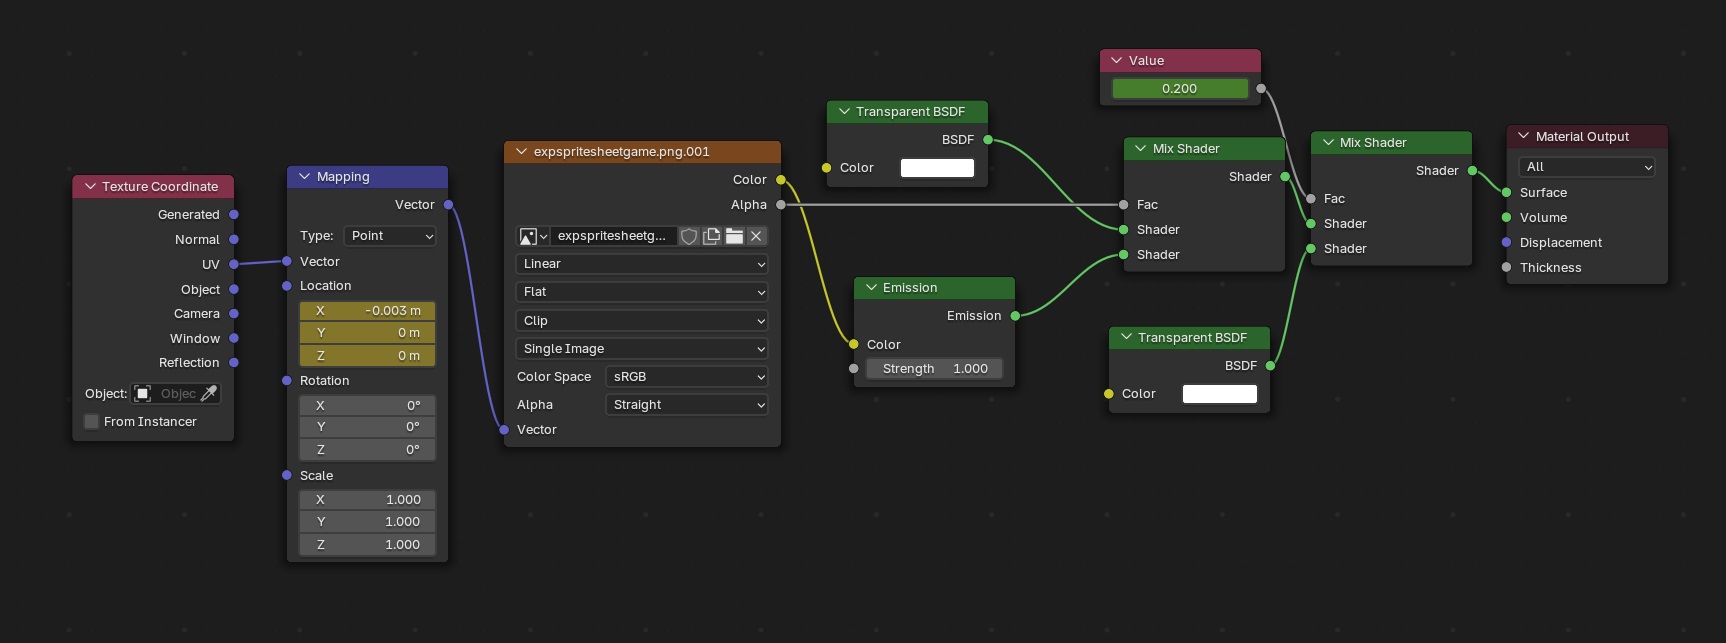
Task: Click the UV output socket of Texture Coordinate
Action: 234,264
